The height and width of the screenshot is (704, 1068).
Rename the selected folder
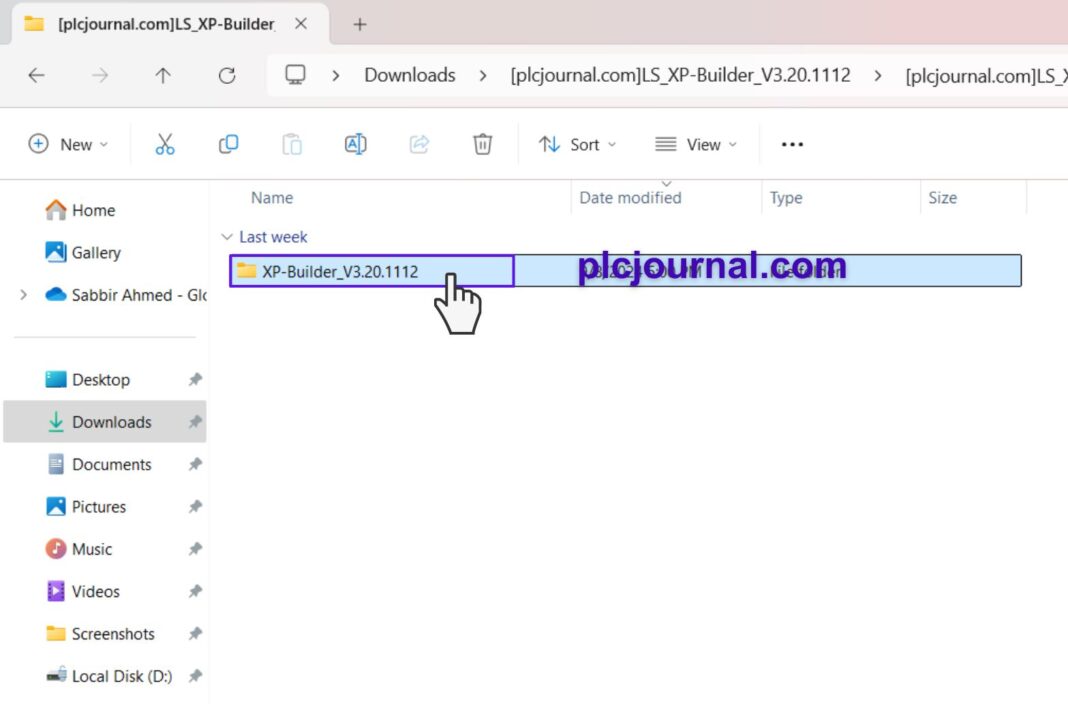coord(356,144)
